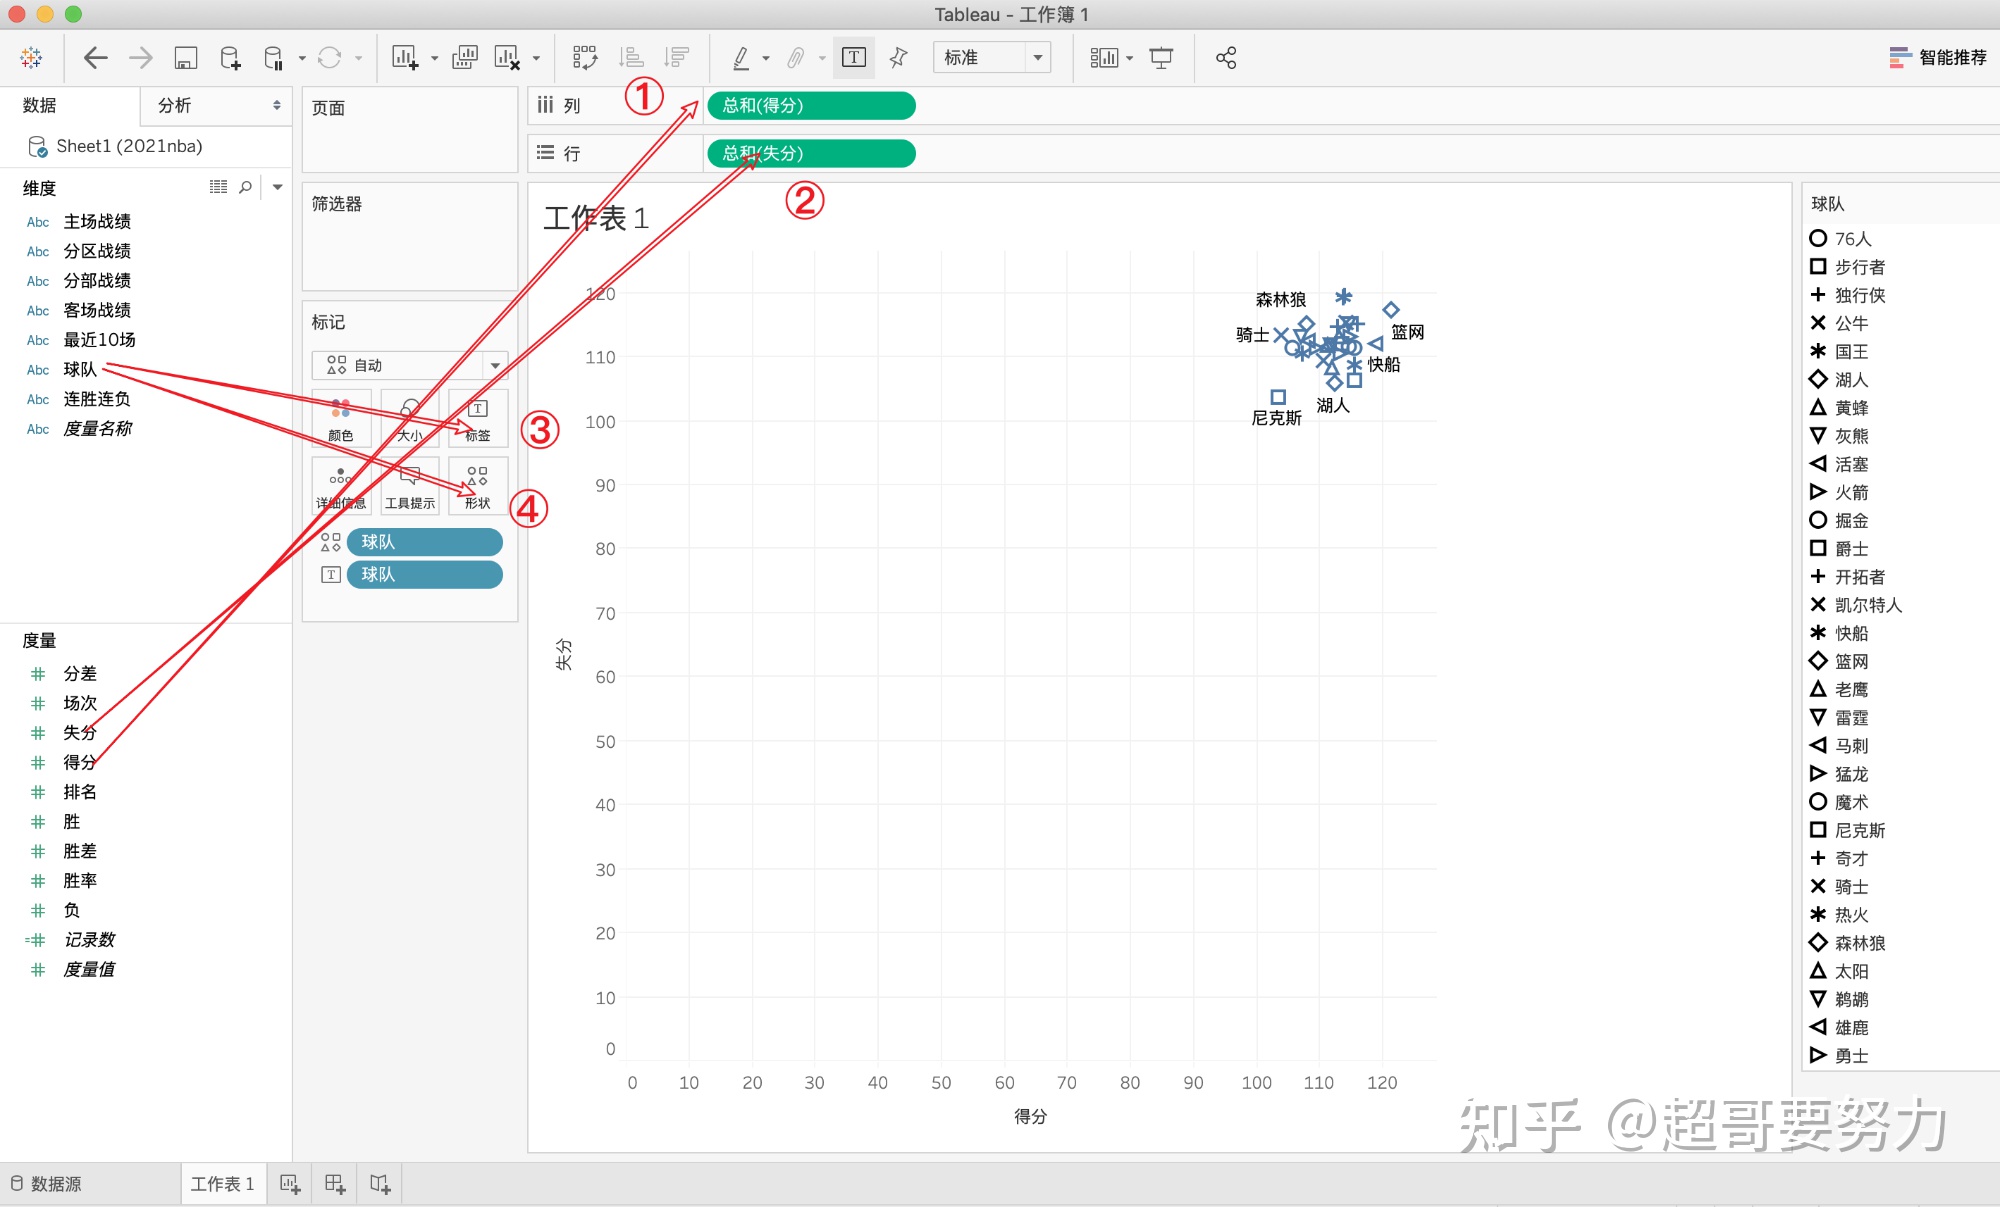Select the 工作表 1 sheet tab
Image resolution: width=2000 pixels, height=1207 pixels.
tap(222, 1184)
